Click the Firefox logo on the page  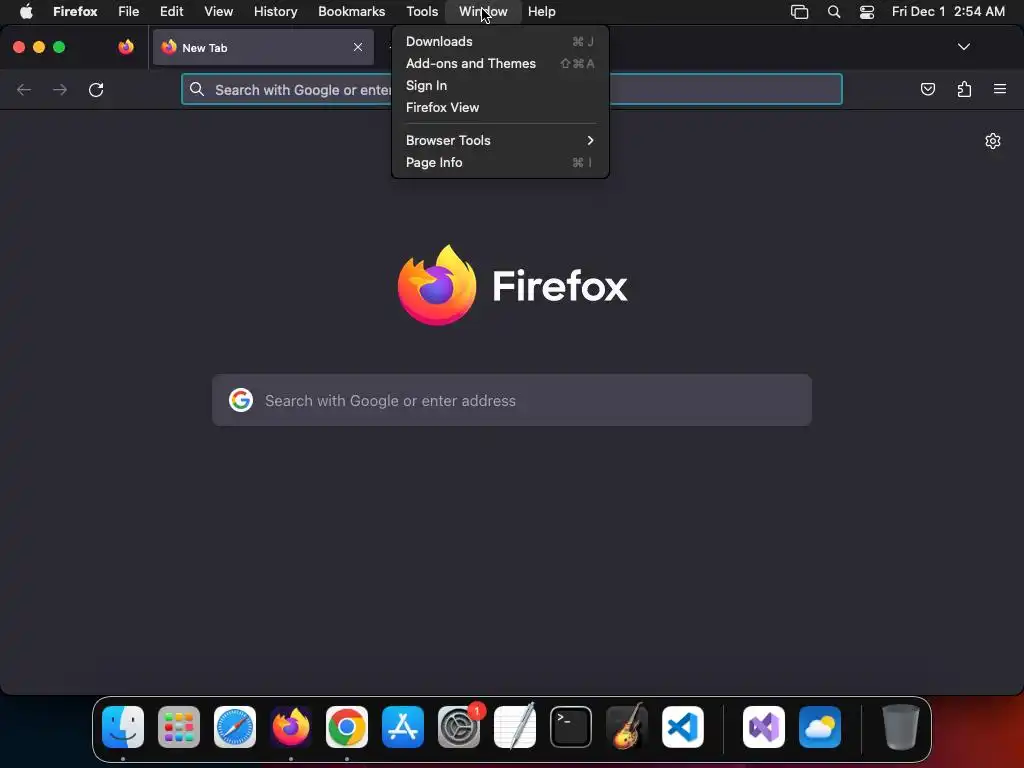pos(512,285)
